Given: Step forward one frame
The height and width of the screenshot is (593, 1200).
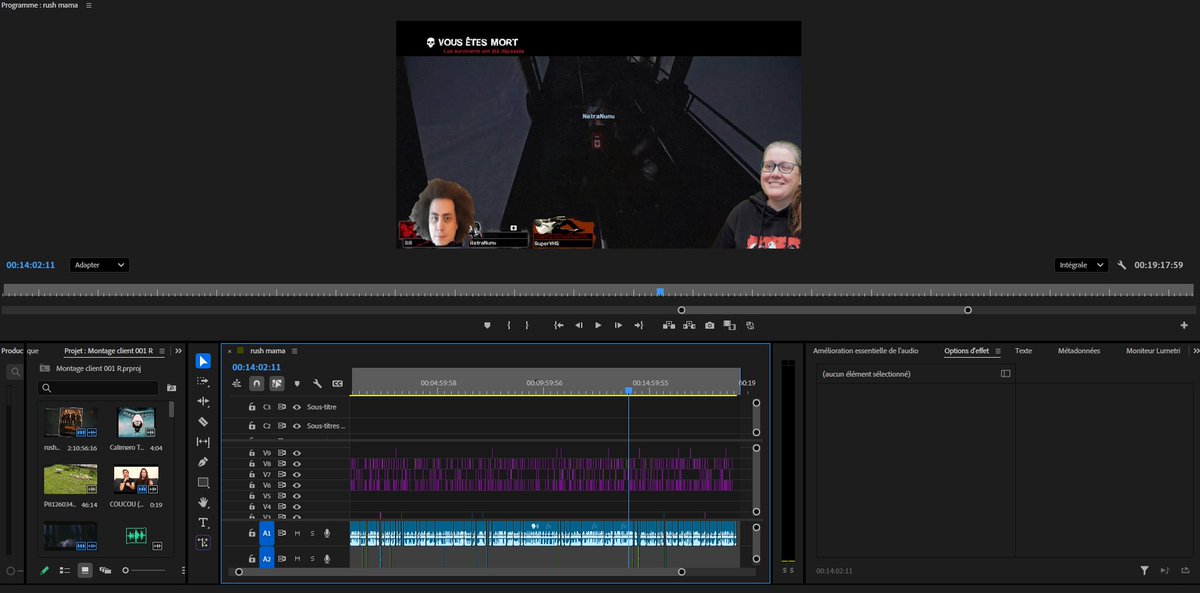Looking at the screenshot, I should click(618, 325).
